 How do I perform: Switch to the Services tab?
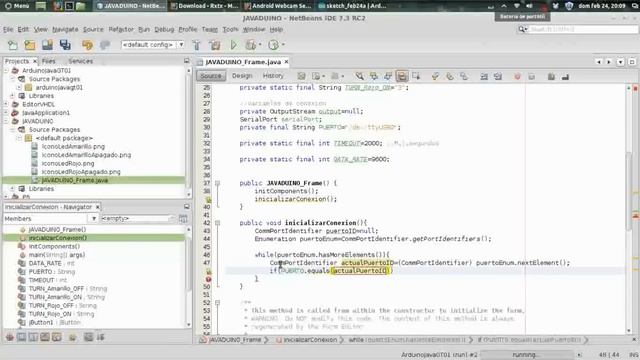[x=81, y=61]
